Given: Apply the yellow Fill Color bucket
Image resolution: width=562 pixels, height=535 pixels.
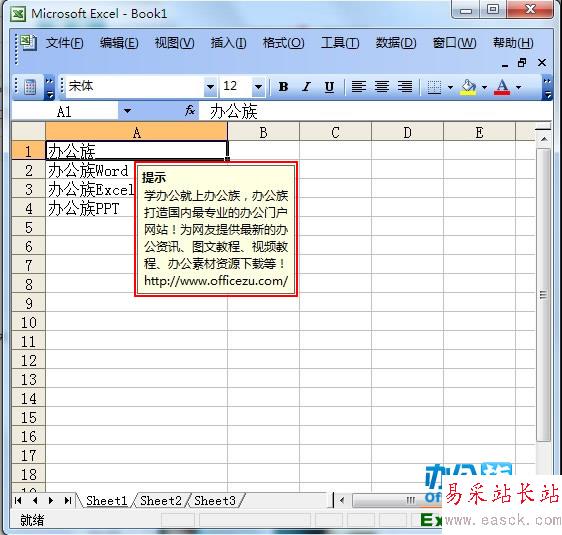Looking at the screenshot, I should [468, 87].
